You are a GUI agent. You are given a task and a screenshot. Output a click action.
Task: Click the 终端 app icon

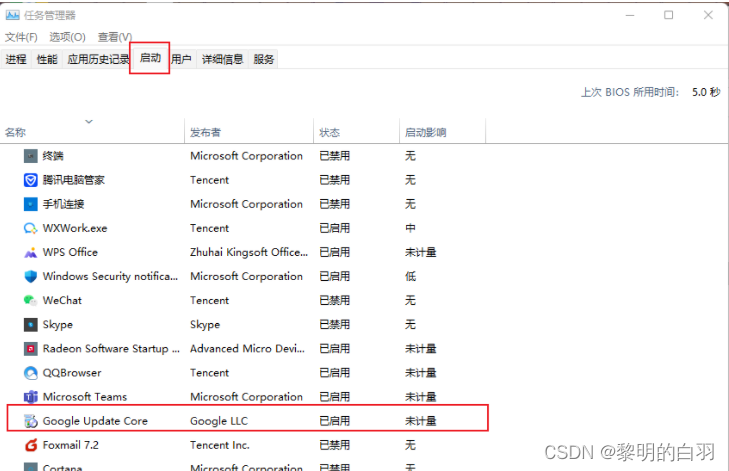30,156
